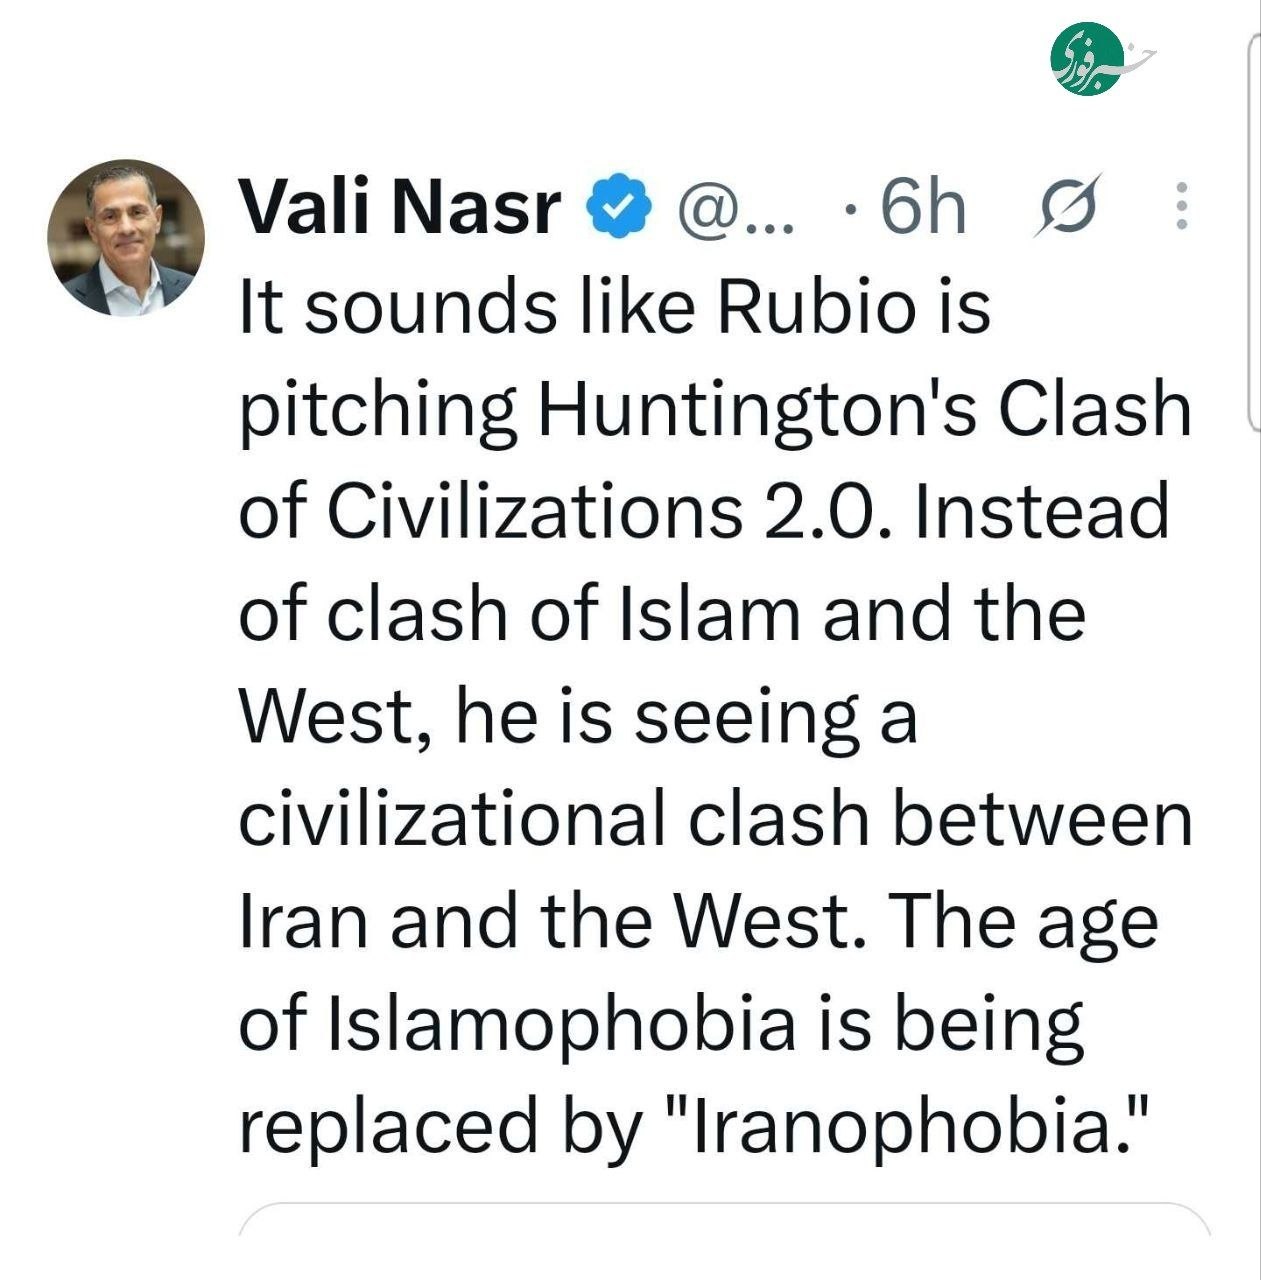This screenshot has width=1261, height=1280.
Task: Open the Vali Nasr display name link
Action: point(400,206)
